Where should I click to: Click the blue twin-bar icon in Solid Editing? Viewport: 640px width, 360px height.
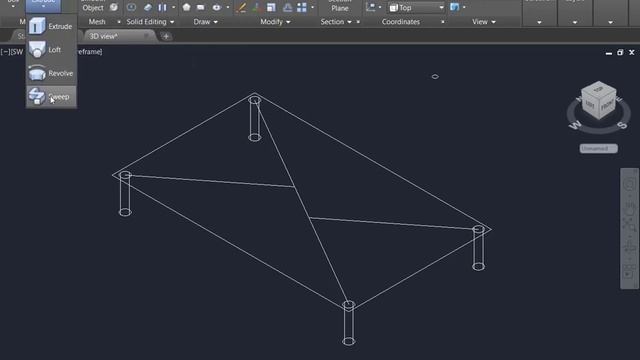[x=162, y=7]
